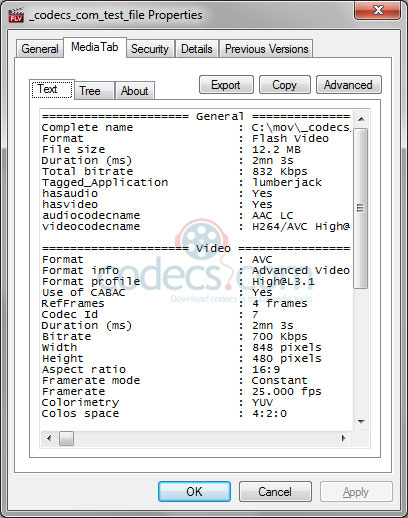The height and width of the screenshot is (518, 408).
Task: Click the '16:9' aspect ratio value
Action: [x=266, y=369]
